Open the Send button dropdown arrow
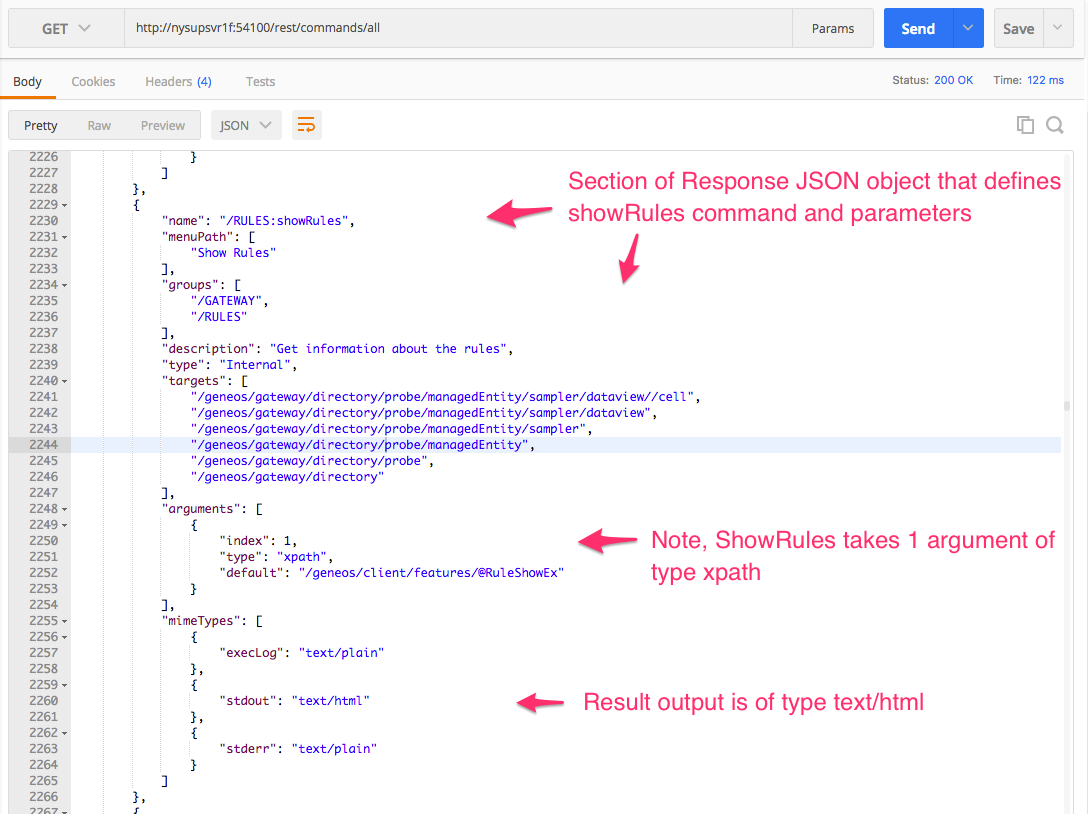The image size is (1088, 814). [967, 29]
